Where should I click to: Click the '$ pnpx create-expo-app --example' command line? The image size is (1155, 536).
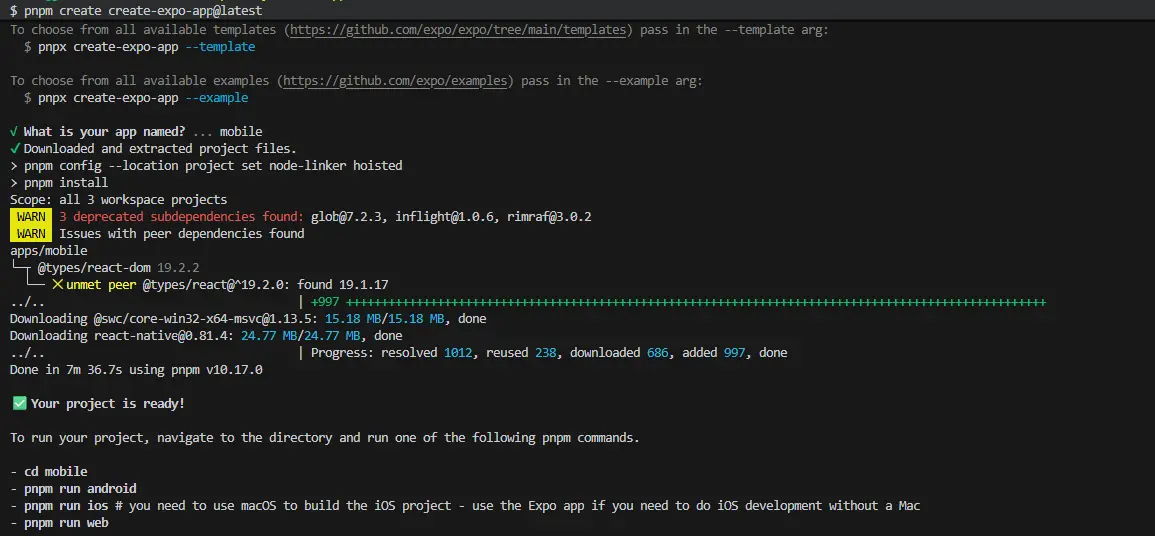[x=136, y=98]
